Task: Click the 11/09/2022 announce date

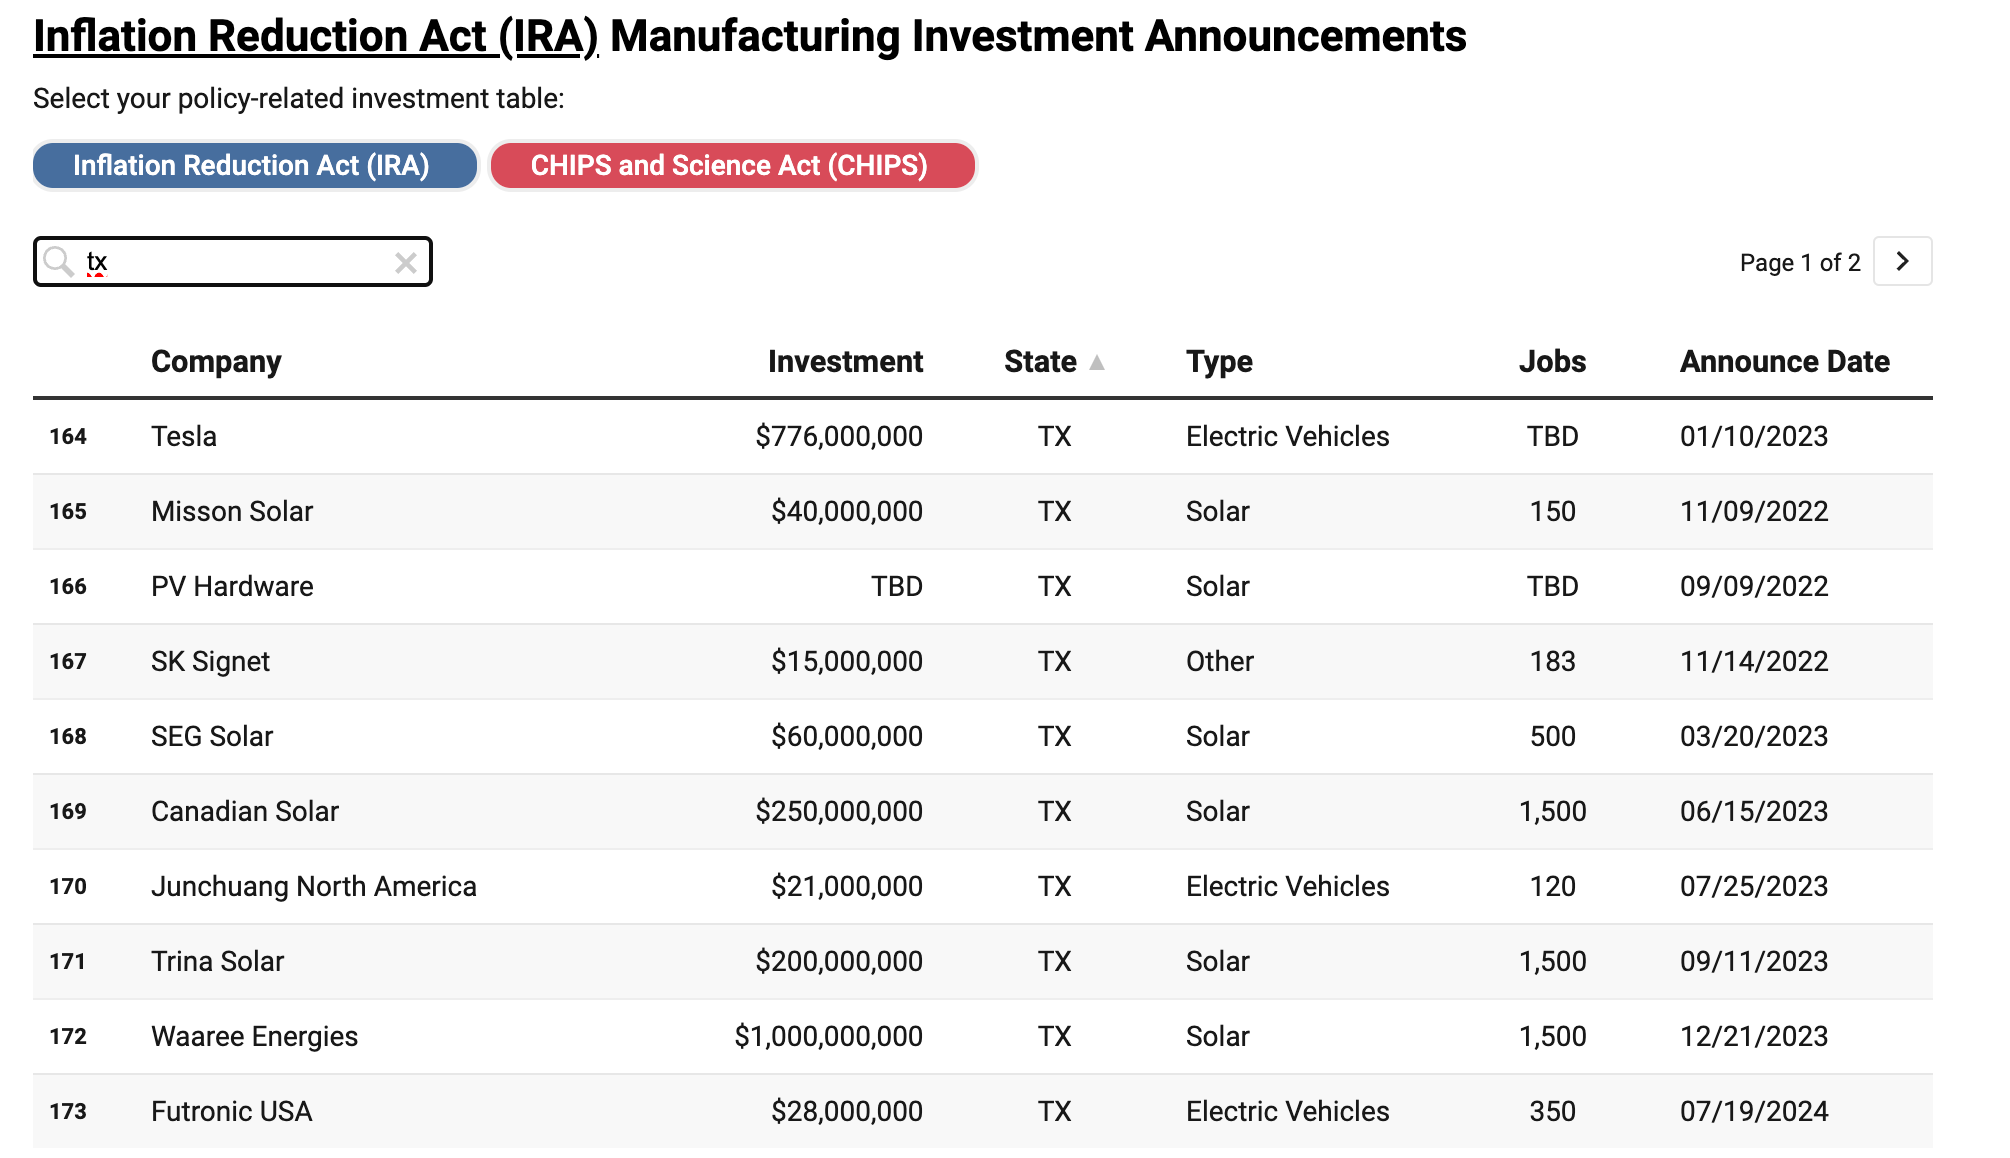Action: click(x=1754, y=511)
